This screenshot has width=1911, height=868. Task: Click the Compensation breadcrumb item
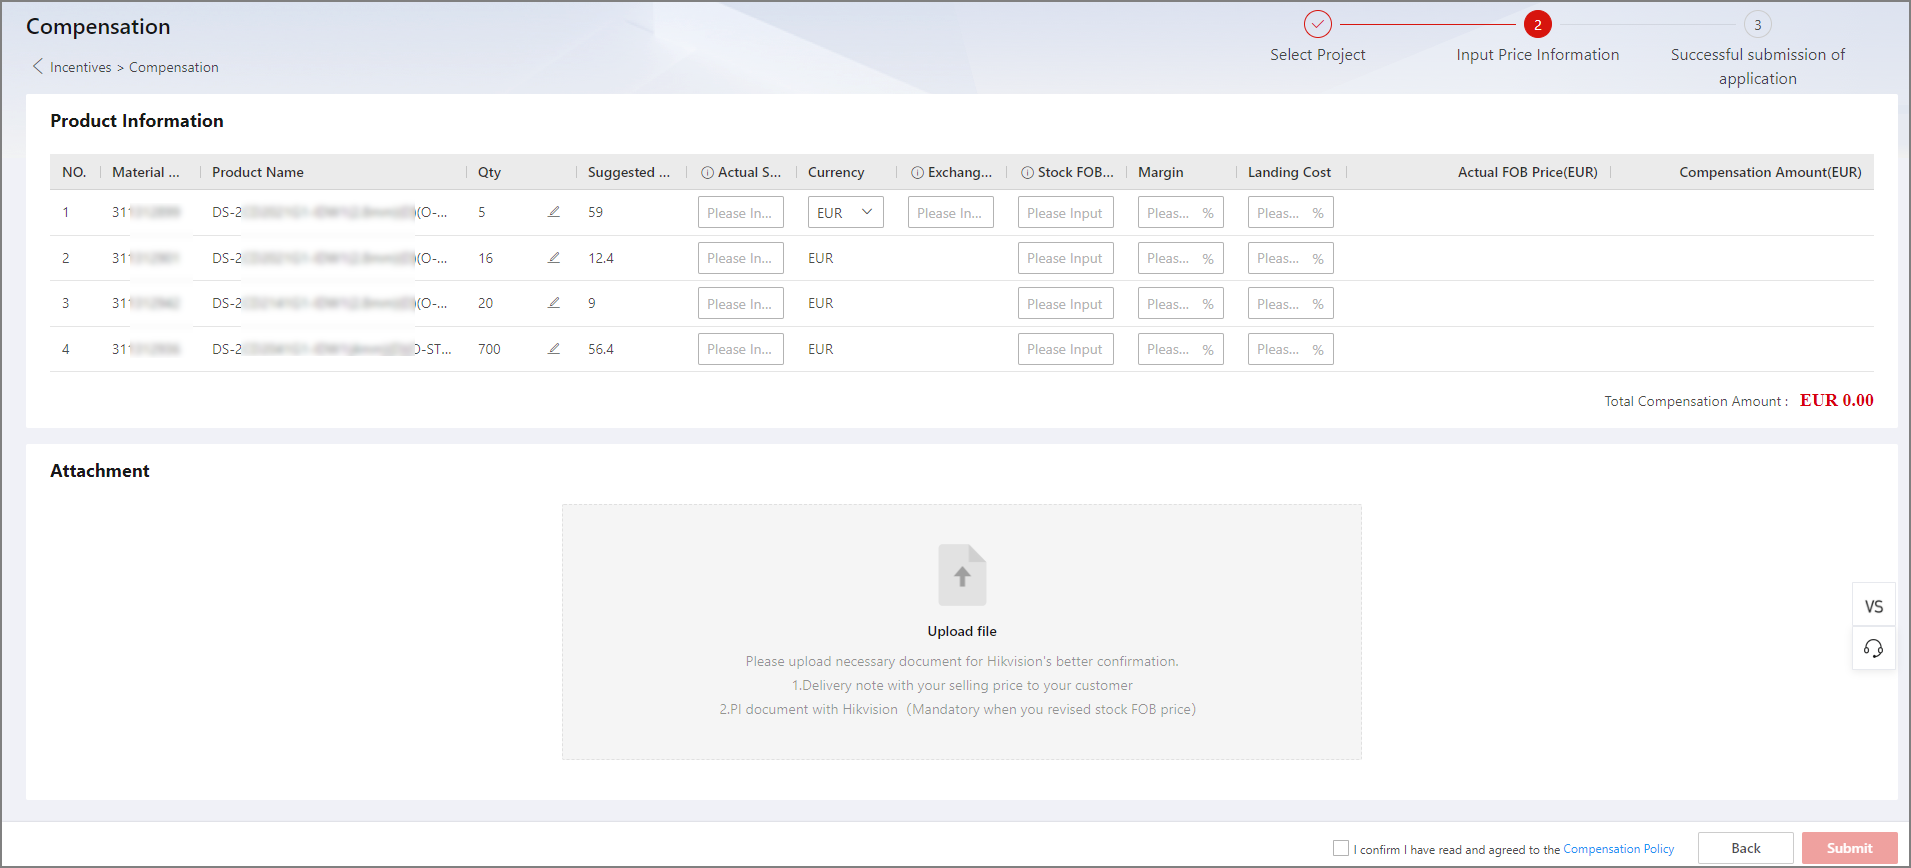click(x=174, y=67)
